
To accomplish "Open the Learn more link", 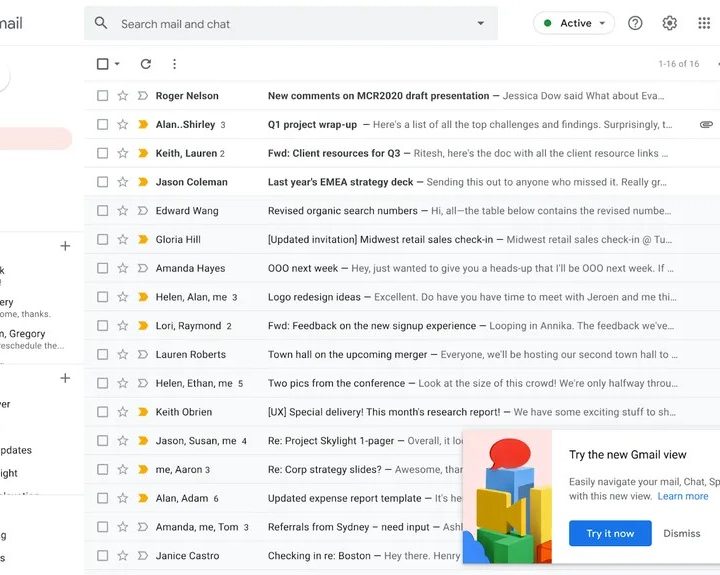I will [683, 496].
